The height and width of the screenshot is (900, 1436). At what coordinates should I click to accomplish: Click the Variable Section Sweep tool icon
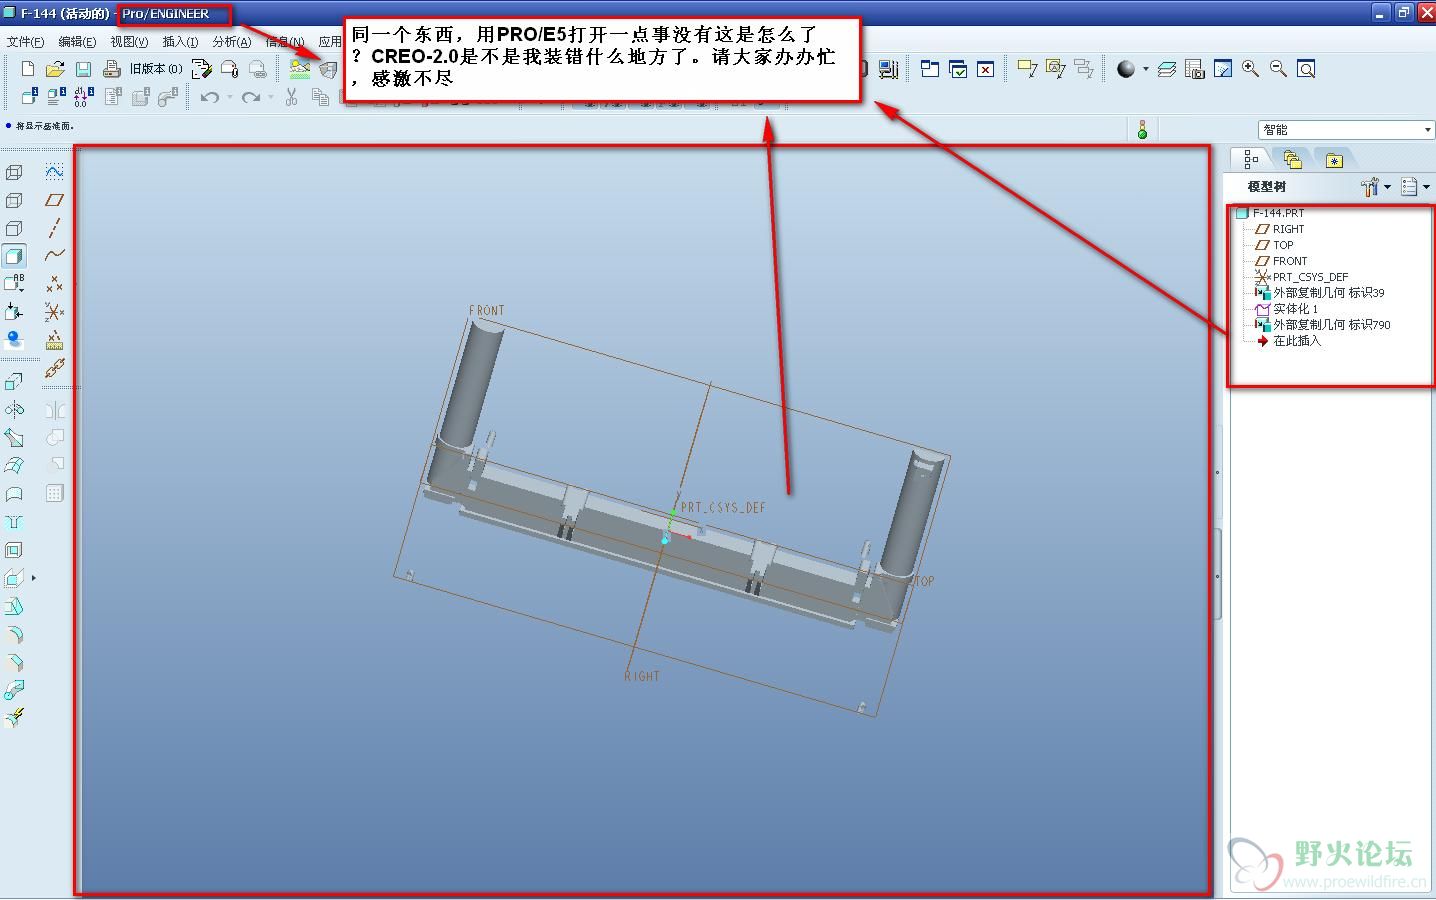click(14, 437)
